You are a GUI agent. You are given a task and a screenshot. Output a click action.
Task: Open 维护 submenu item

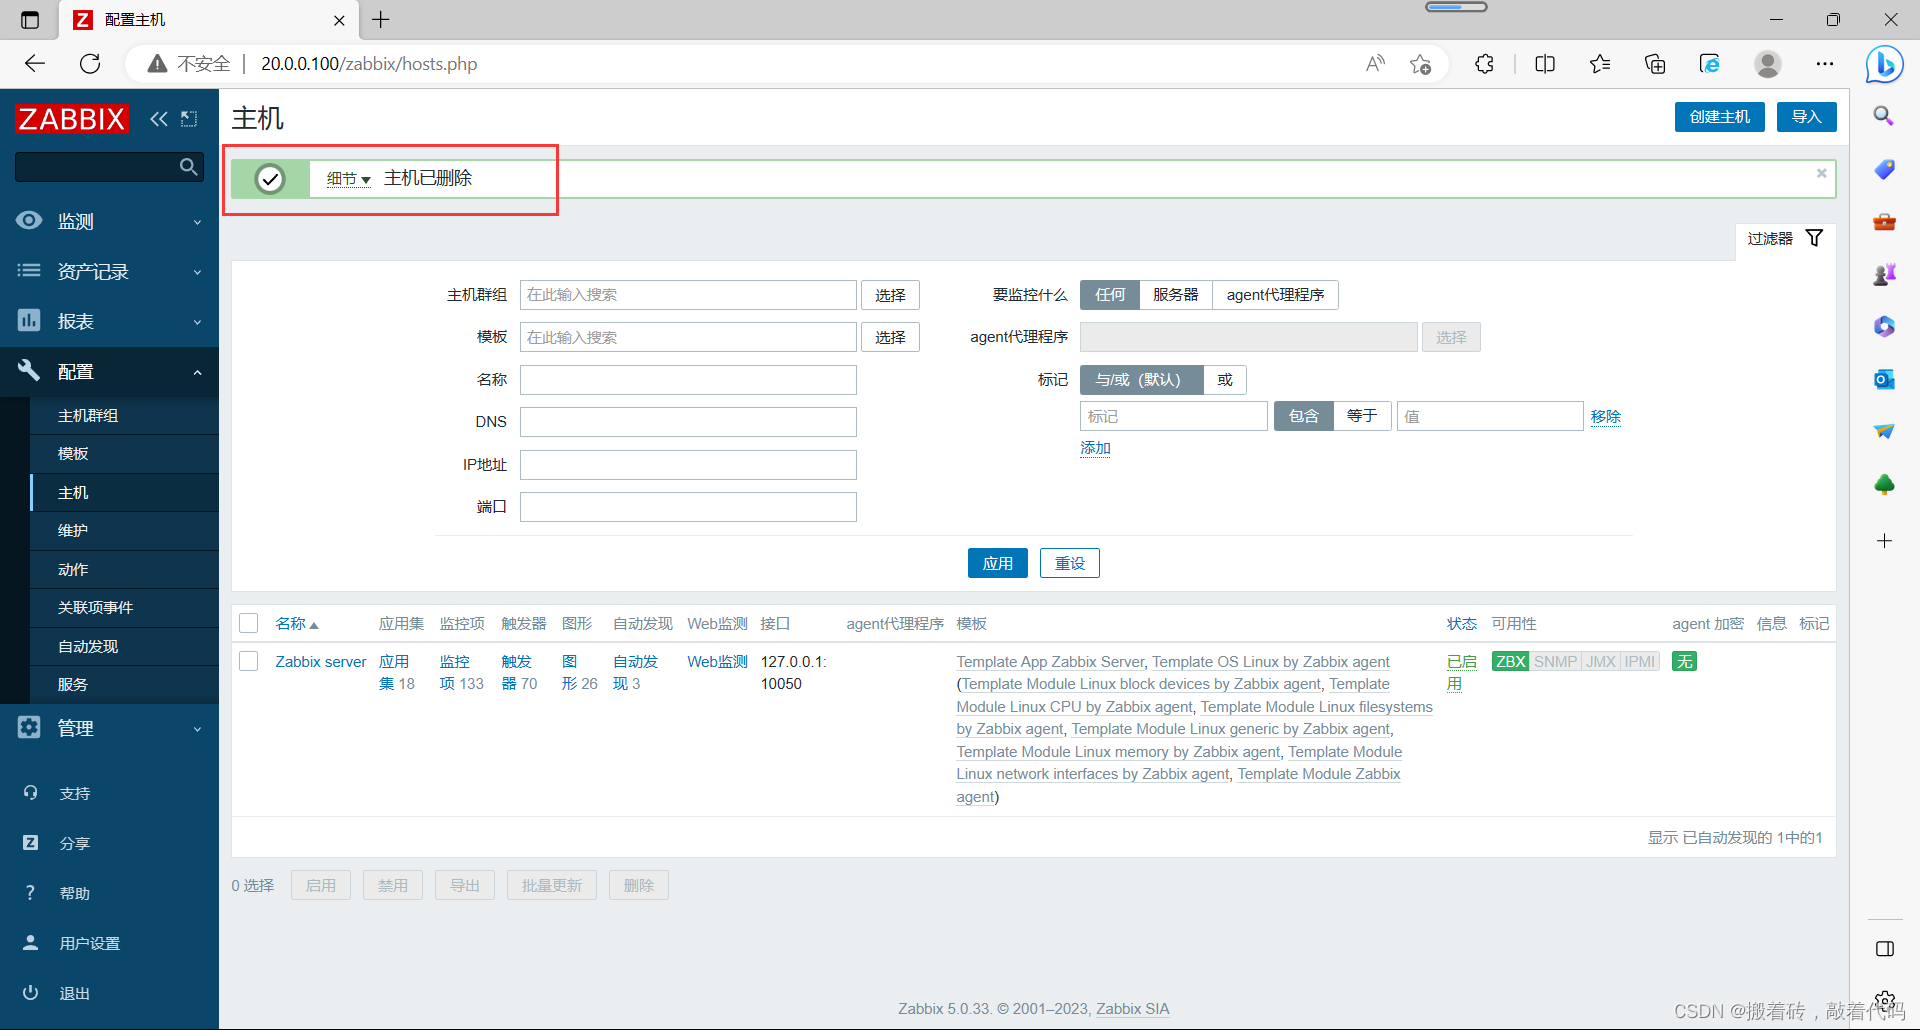124,530
